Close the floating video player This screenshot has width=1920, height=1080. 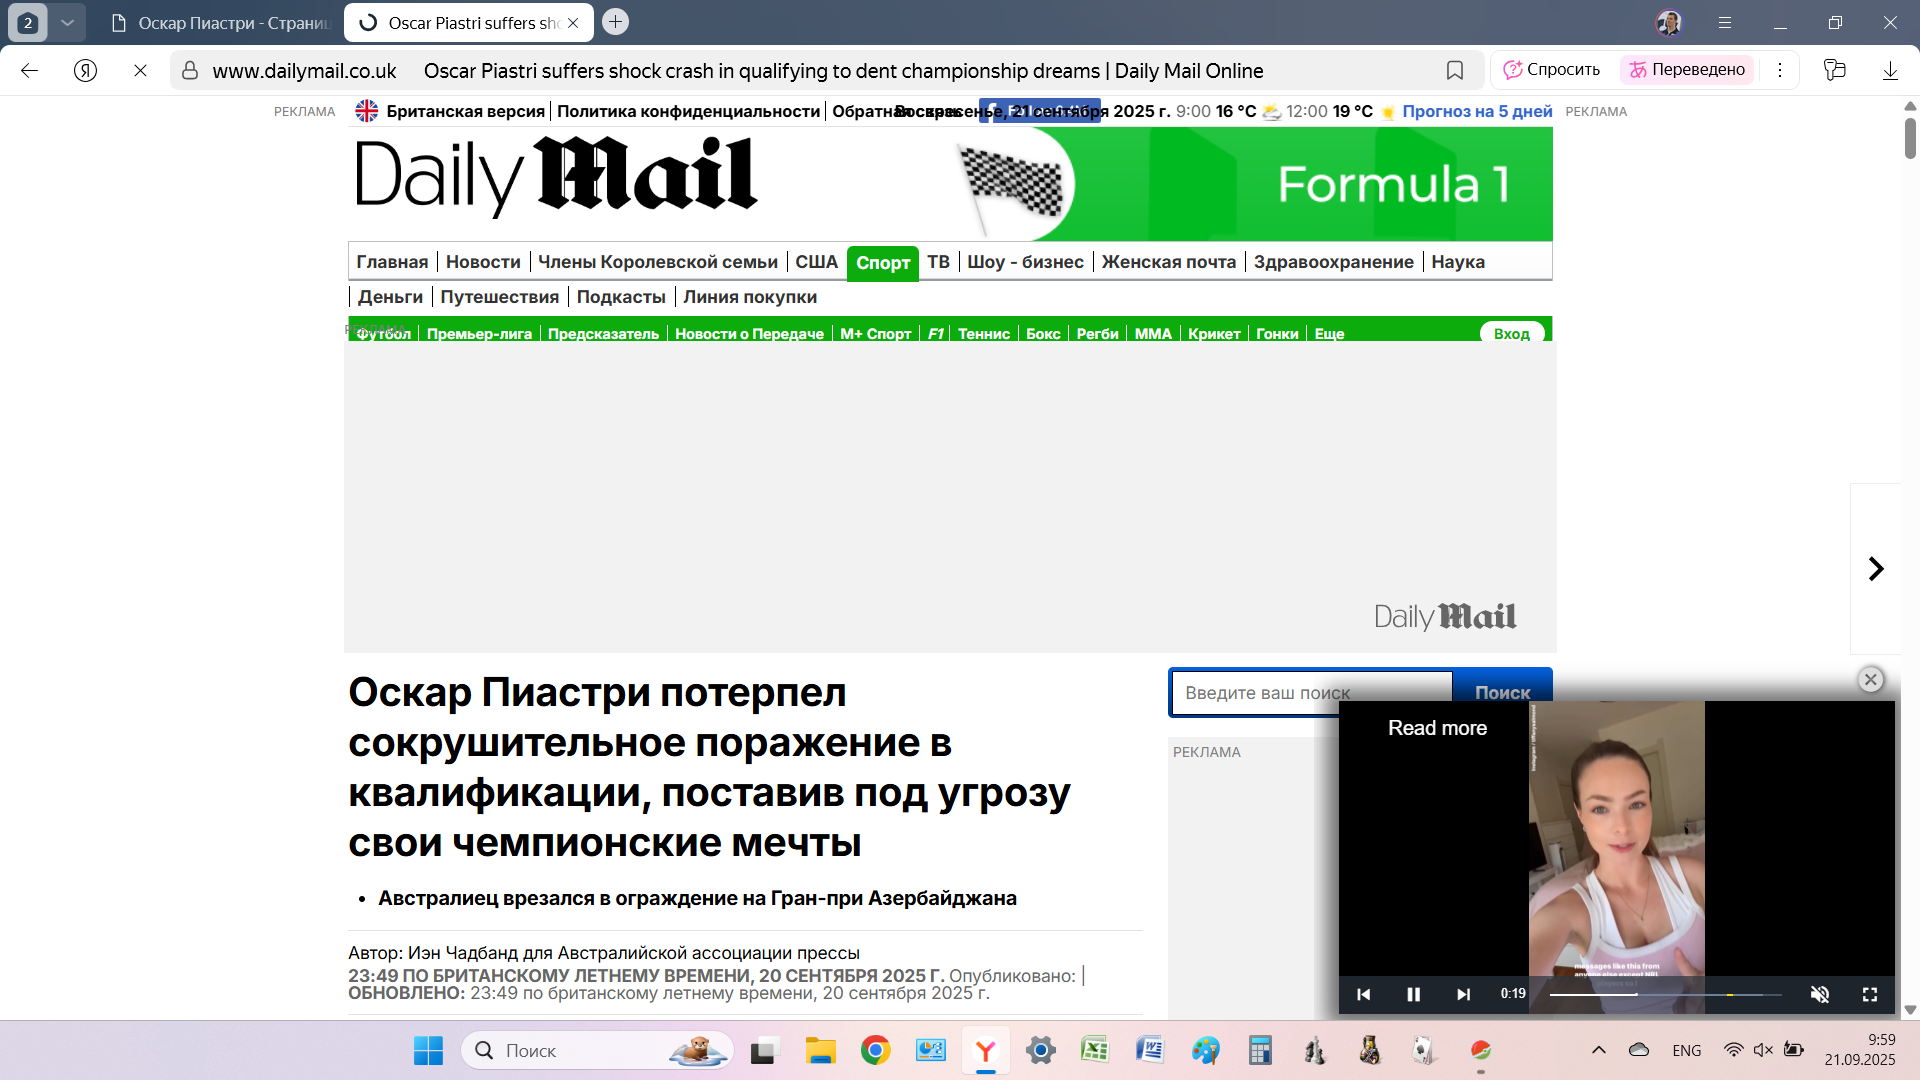1871,679
